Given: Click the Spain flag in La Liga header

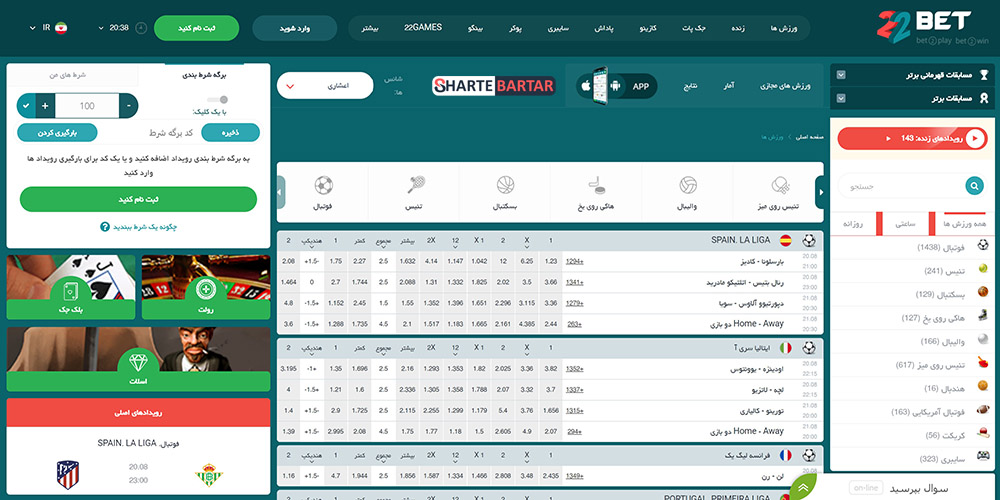Looking at the screenshot, I should tap(786, 240).
